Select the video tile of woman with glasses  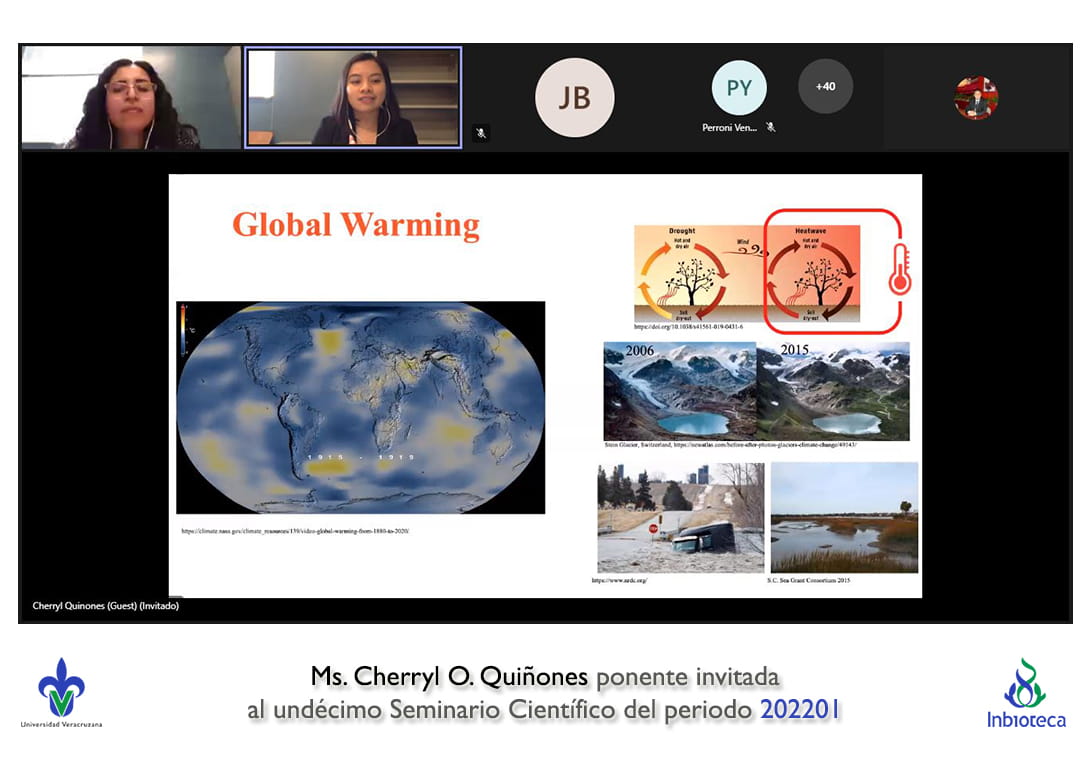click(130, 98)
